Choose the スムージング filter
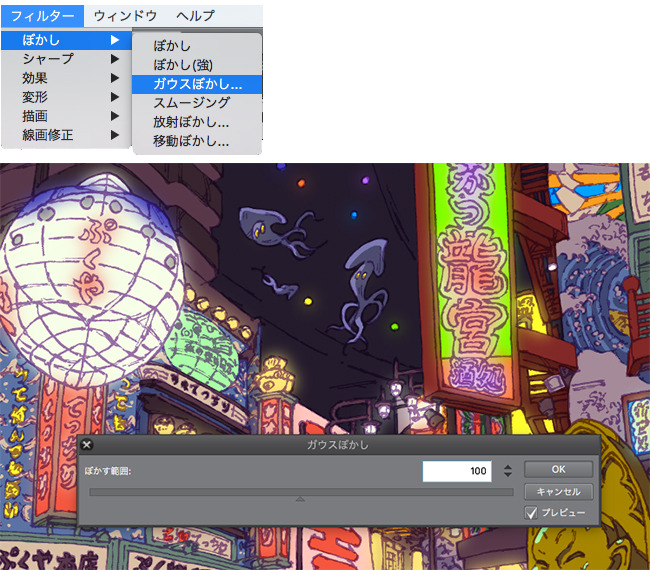 pyautogui.click(x=197, y=103)
